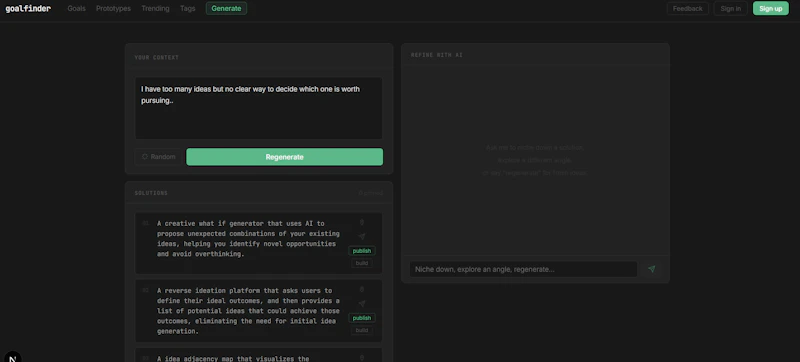This screenshot has width=800, height=362.
Task: Select the Generate nav button
Action: (227, 8)
